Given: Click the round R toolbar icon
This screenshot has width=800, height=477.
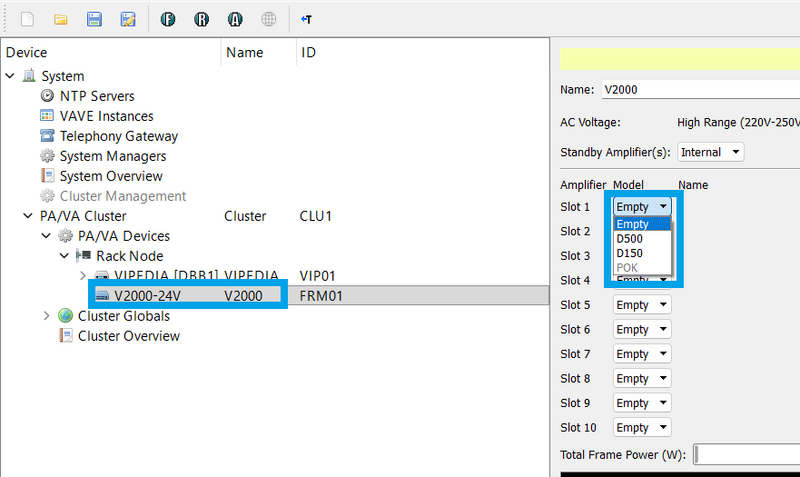Looking at the screenshot, I should coord(202,19).
